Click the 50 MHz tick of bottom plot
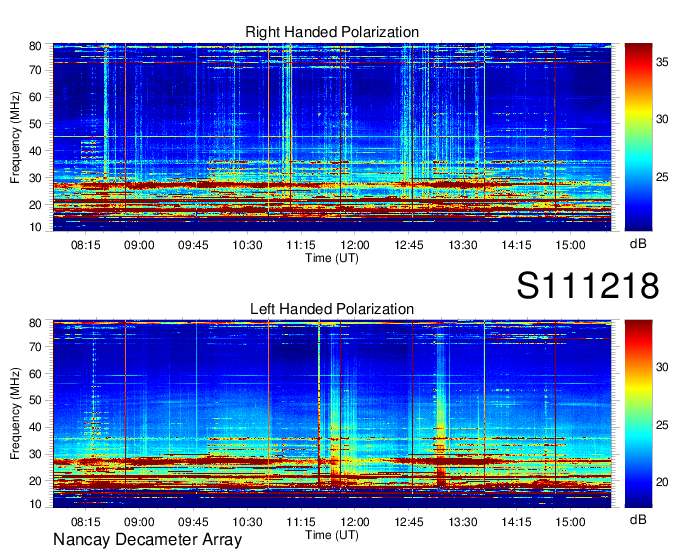 click(35, 400)
